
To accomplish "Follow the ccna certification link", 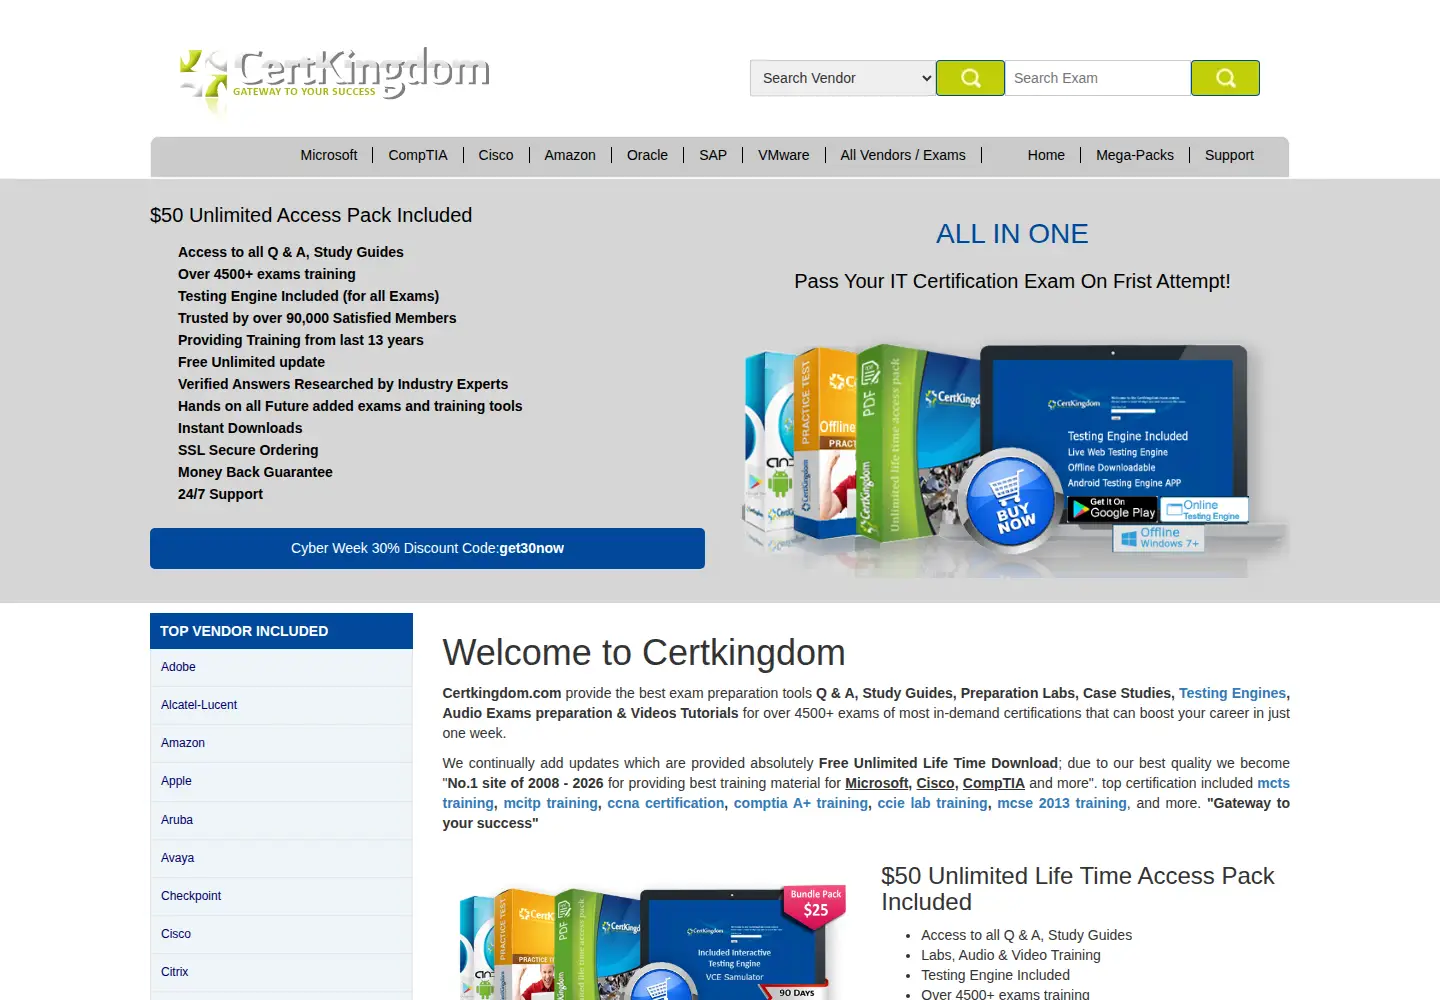I will pos(666,803).
